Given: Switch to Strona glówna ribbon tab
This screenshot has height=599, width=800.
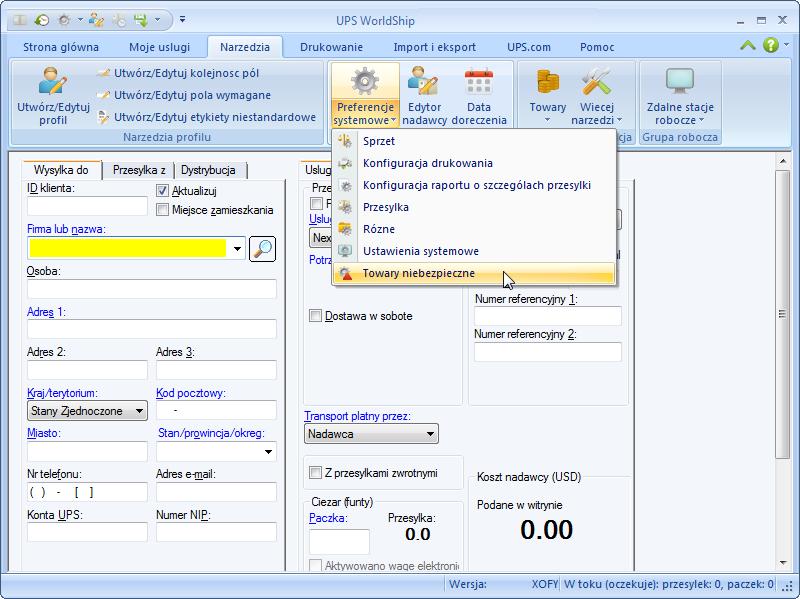Looking at the screenshot, I should (x=61, y=47).
